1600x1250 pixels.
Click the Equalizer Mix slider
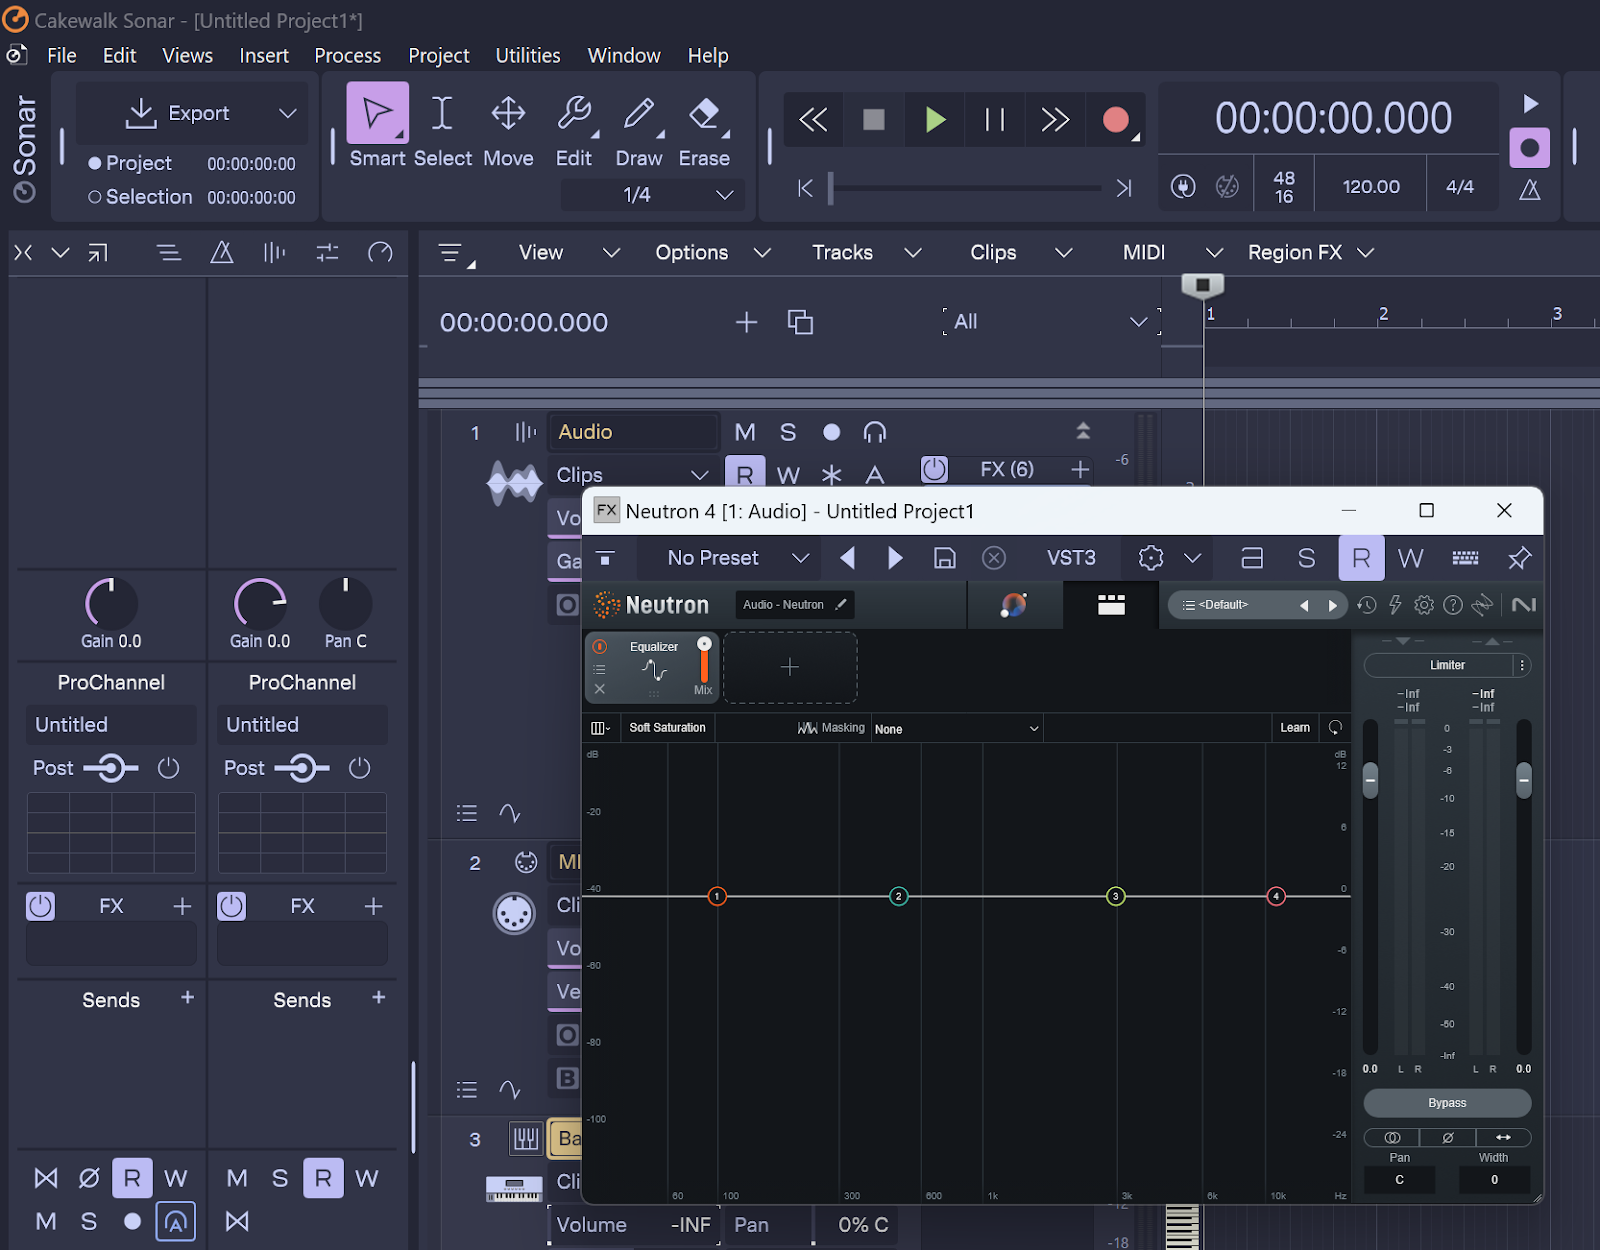point(704,660)
